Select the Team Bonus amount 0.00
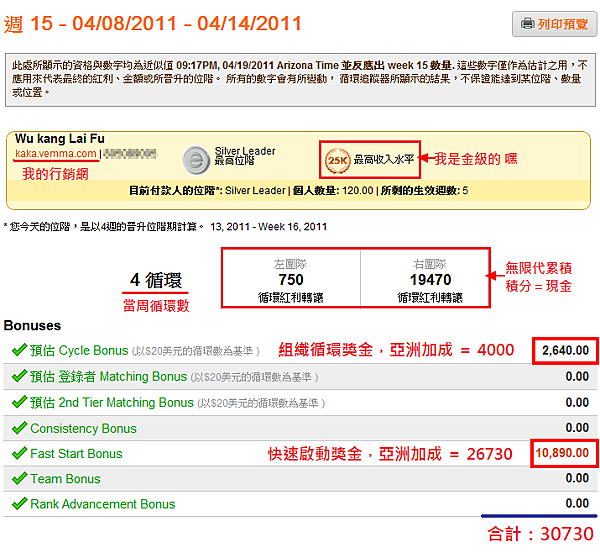This screenshot has height=553, width=600. (x=577, y=478)
